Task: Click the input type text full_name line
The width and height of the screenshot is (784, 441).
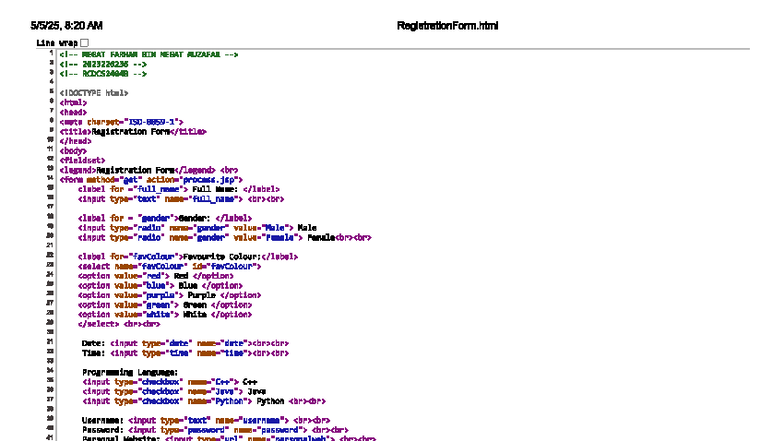Action: [x=181, y=199]
